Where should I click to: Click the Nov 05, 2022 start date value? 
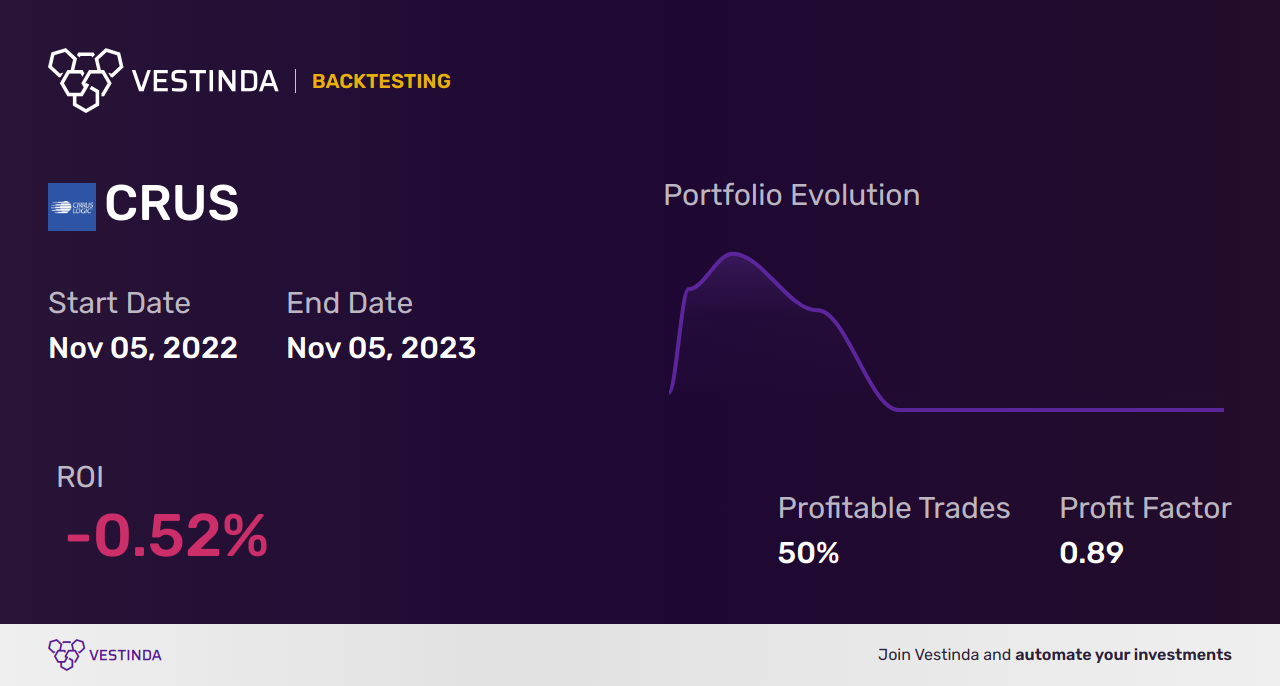click(x=143, y=348)
